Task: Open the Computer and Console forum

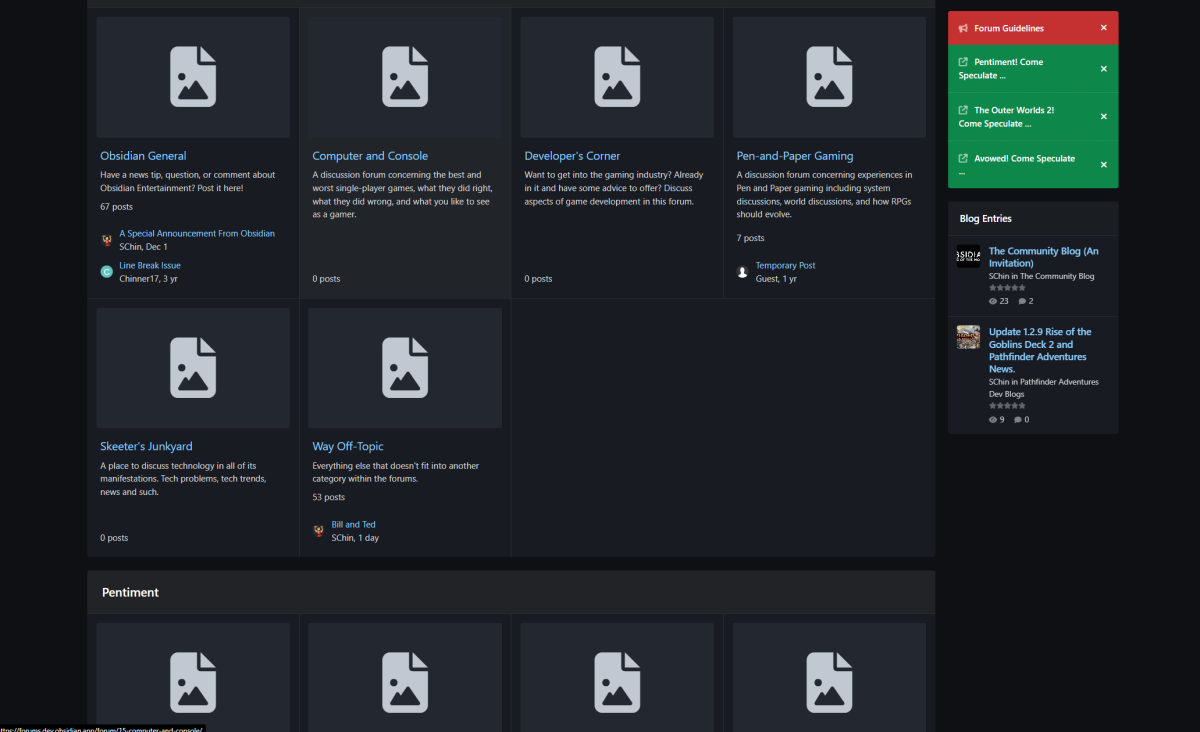Action: tap(370, 156)
